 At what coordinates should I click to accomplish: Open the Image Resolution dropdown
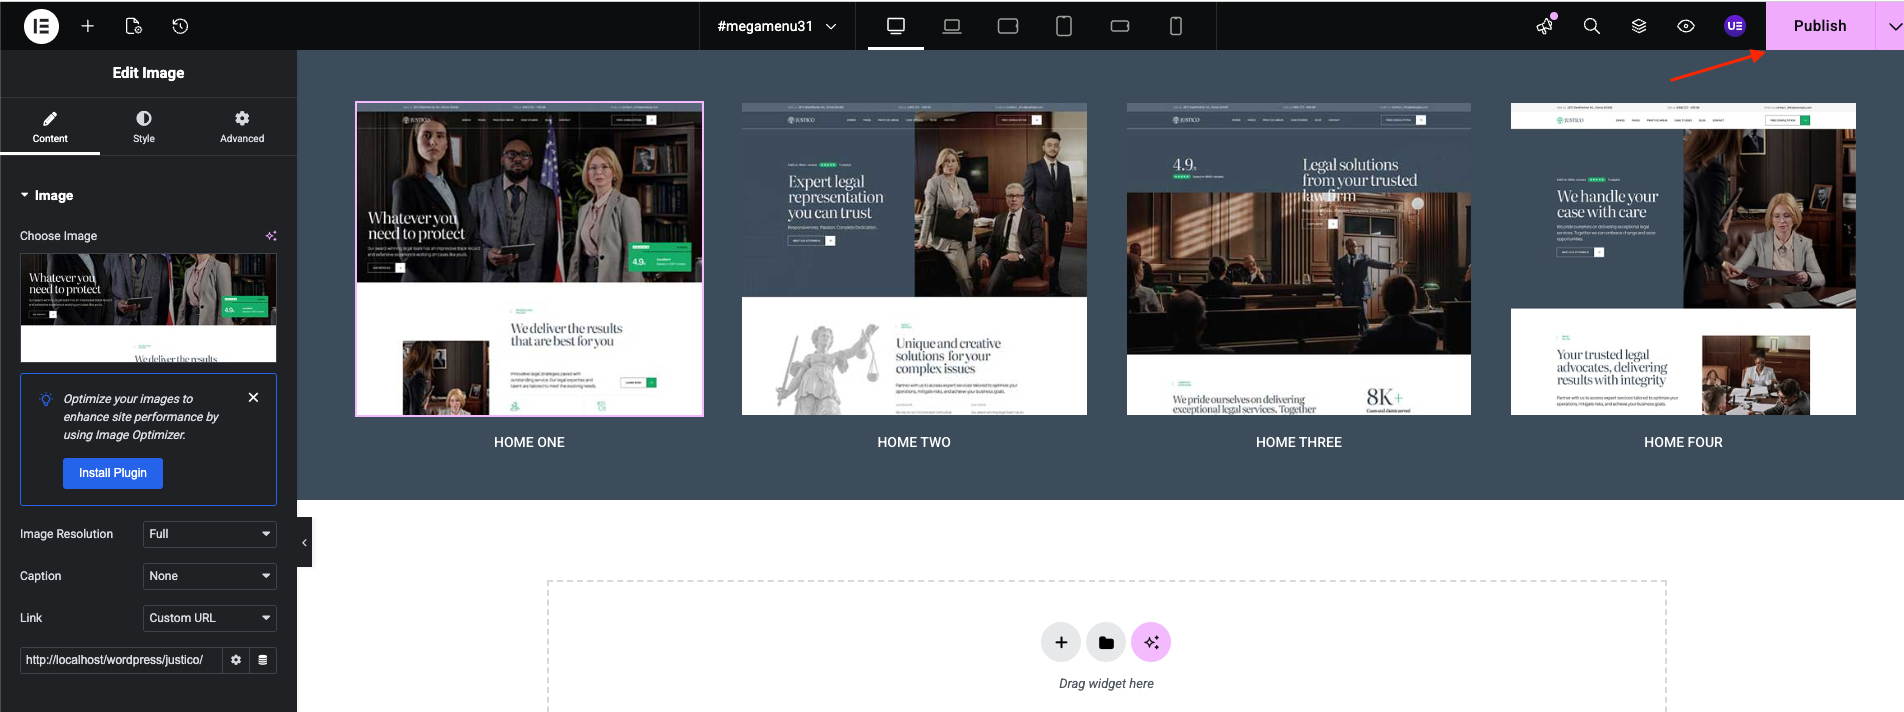pyautogui.click(x=209, y=534)
